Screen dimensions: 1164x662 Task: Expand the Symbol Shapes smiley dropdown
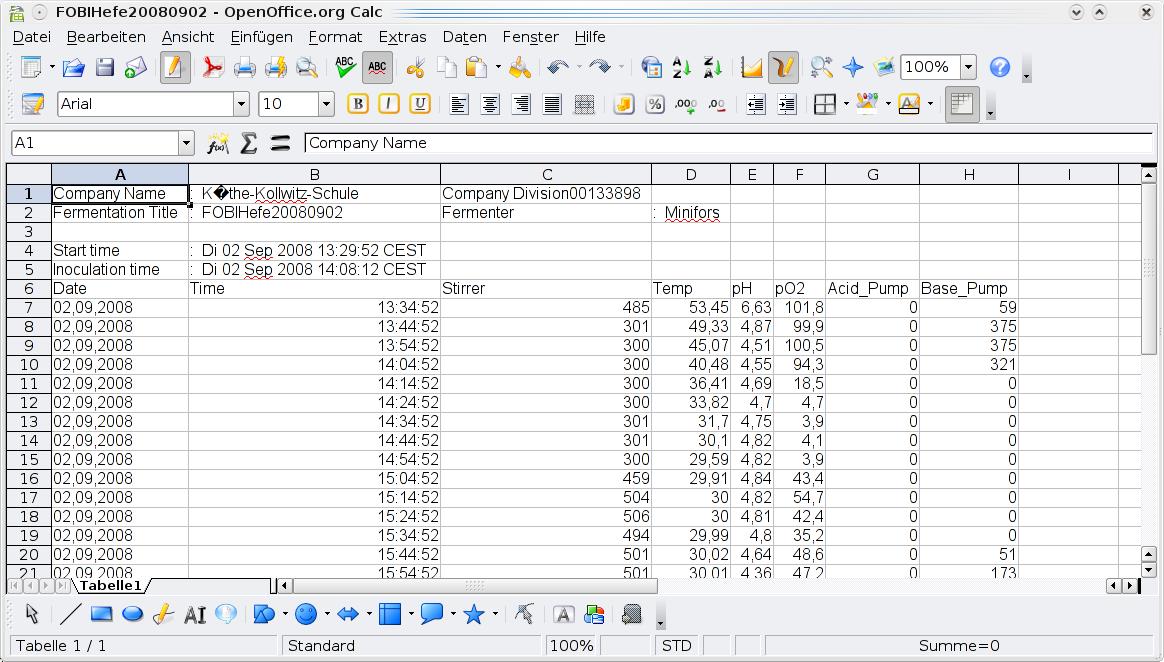click(327, 615)
